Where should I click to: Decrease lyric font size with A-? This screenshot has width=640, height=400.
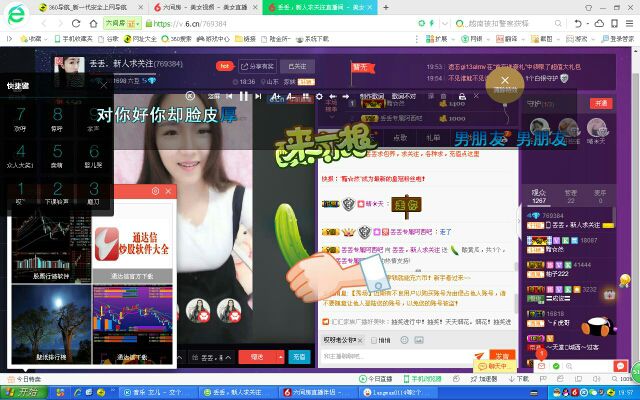click(291, 96)
